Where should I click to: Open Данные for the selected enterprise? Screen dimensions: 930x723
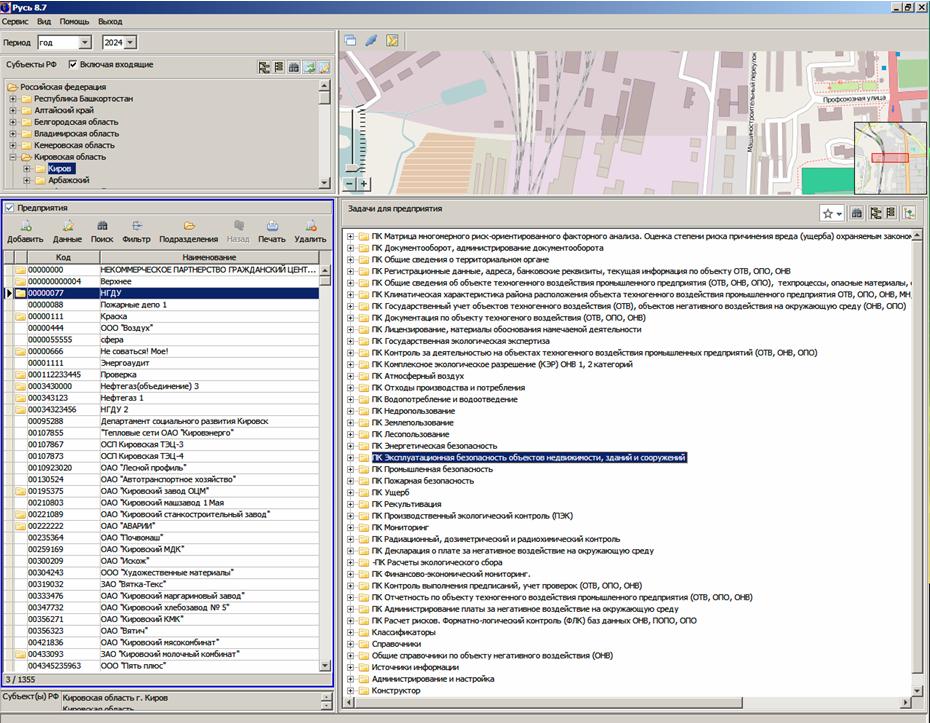(x=67, y=226)
